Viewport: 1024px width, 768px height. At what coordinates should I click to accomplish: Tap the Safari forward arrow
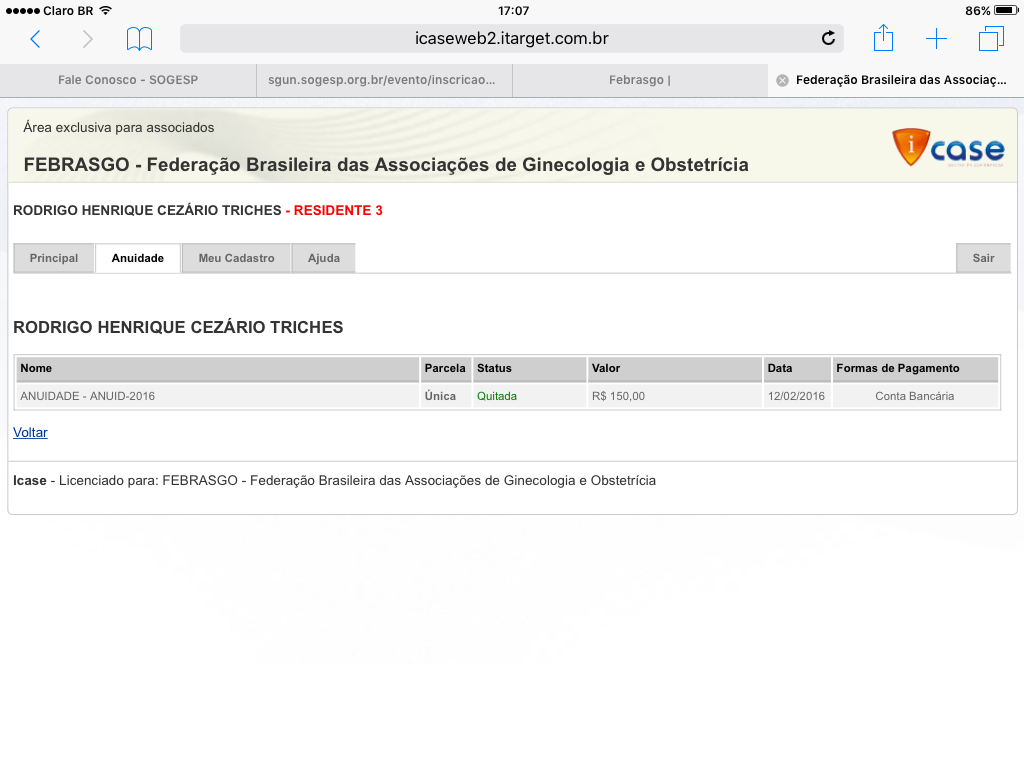point(88,39)
